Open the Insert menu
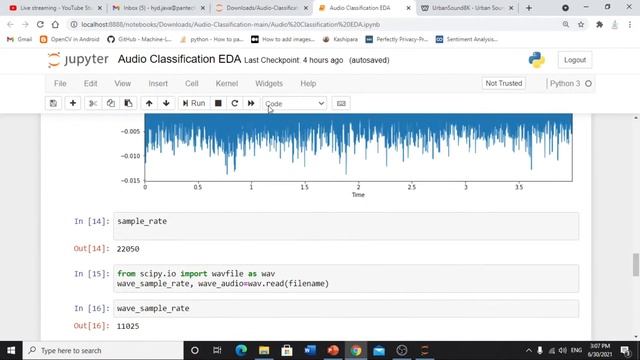This screenshot has height=360, width=640. pyautogui.click(x=158, y=83)
